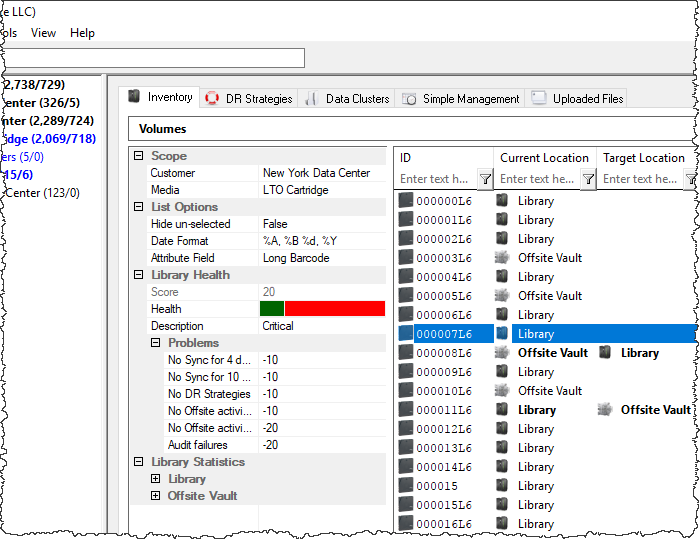Click the red portion of Health bar

coord(335,309)
